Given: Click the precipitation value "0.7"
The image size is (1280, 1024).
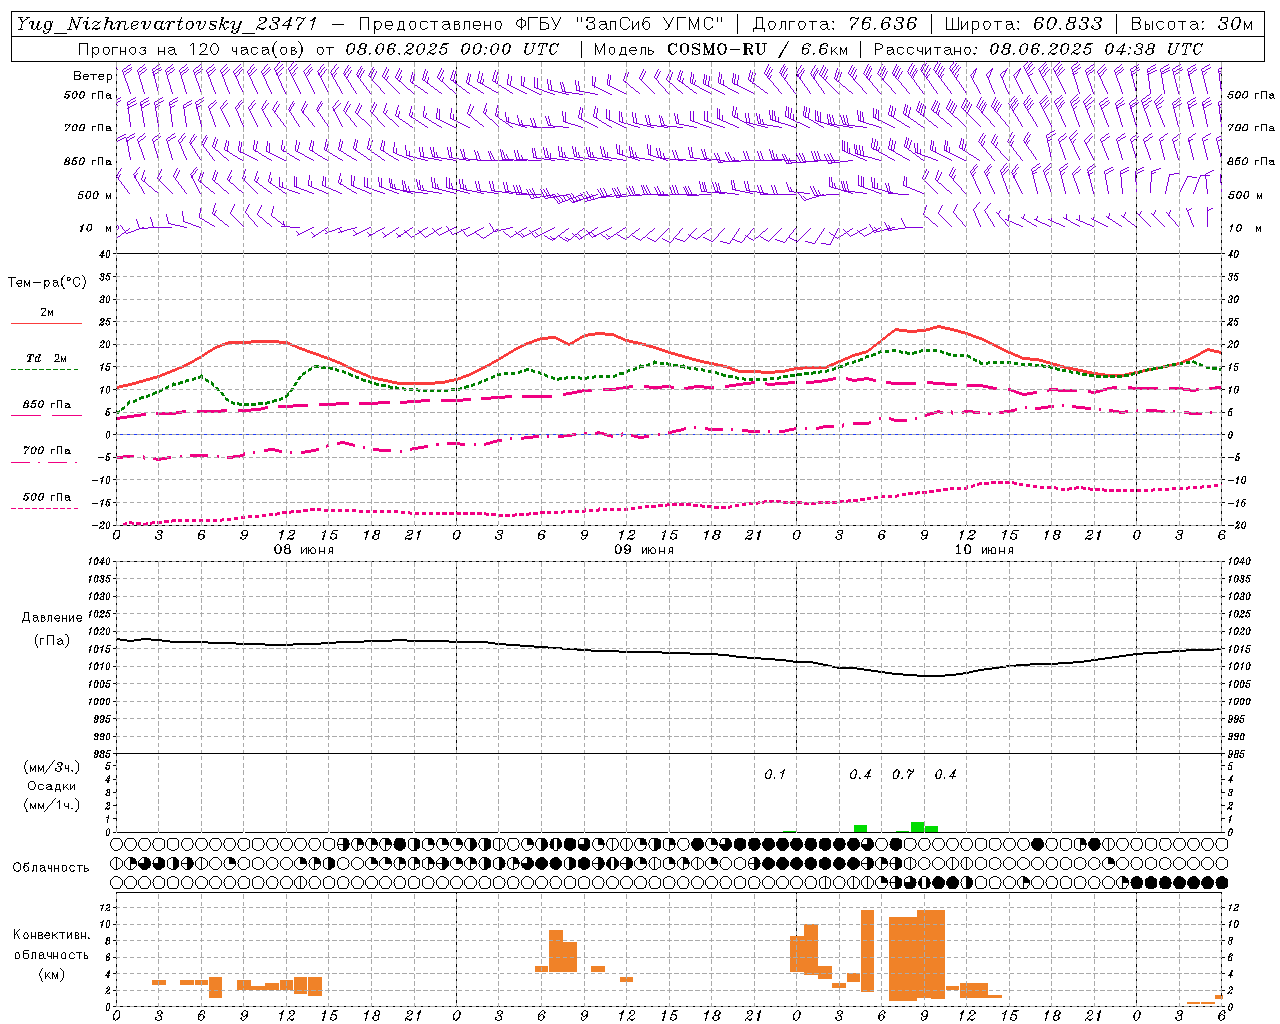Looking at the screenshot, I should click(x=903, y=774).
